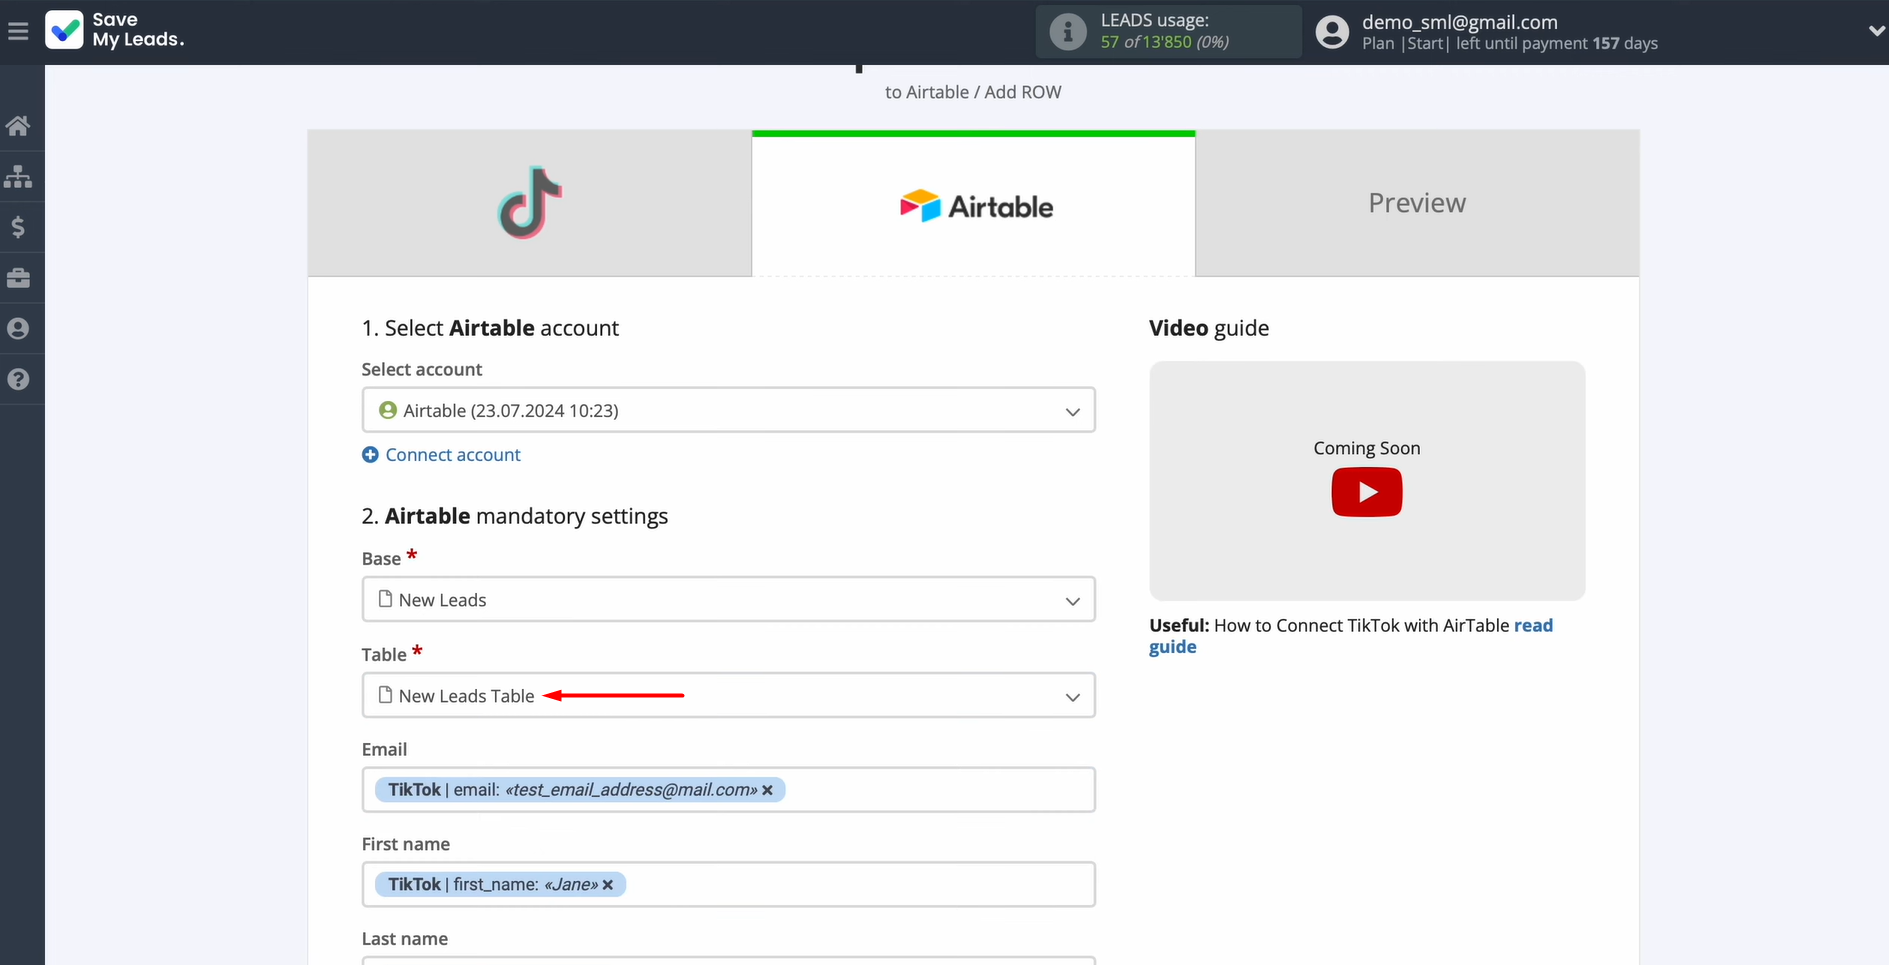Open the read guide link
The image size is (1889, 965).
click(x=1532, y=626)
